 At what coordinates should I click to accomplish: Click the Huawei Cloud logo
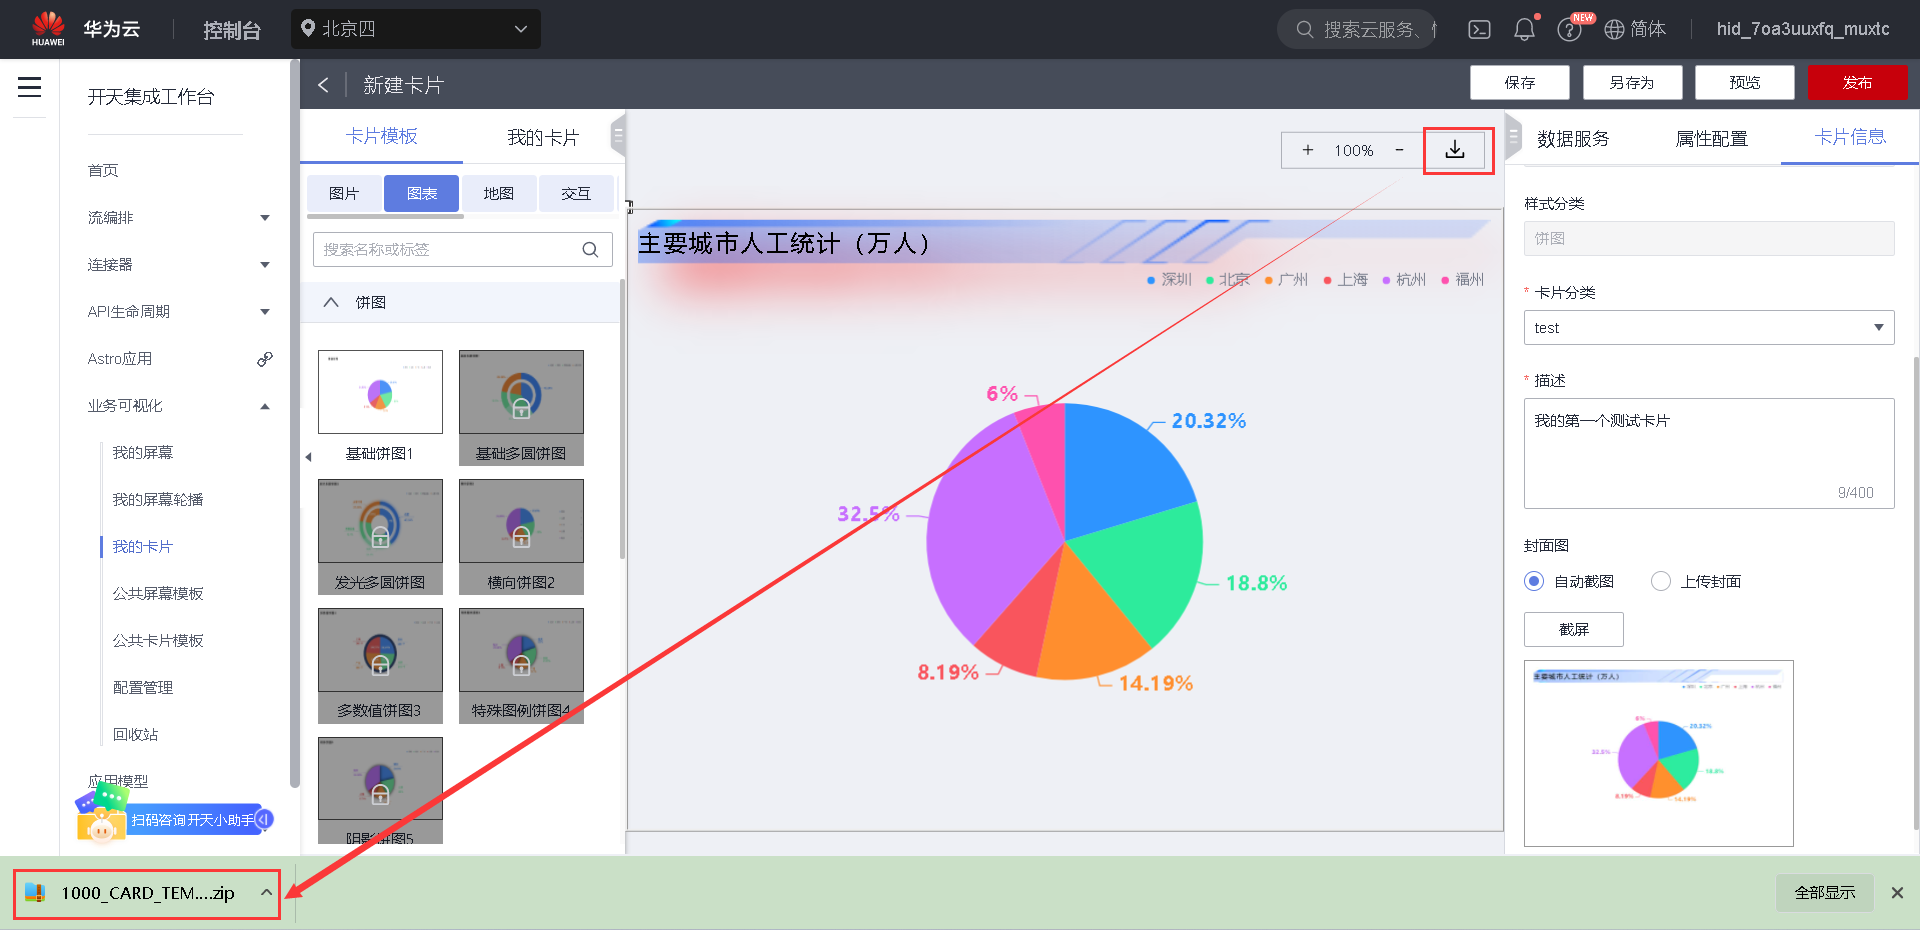point(48,29)
